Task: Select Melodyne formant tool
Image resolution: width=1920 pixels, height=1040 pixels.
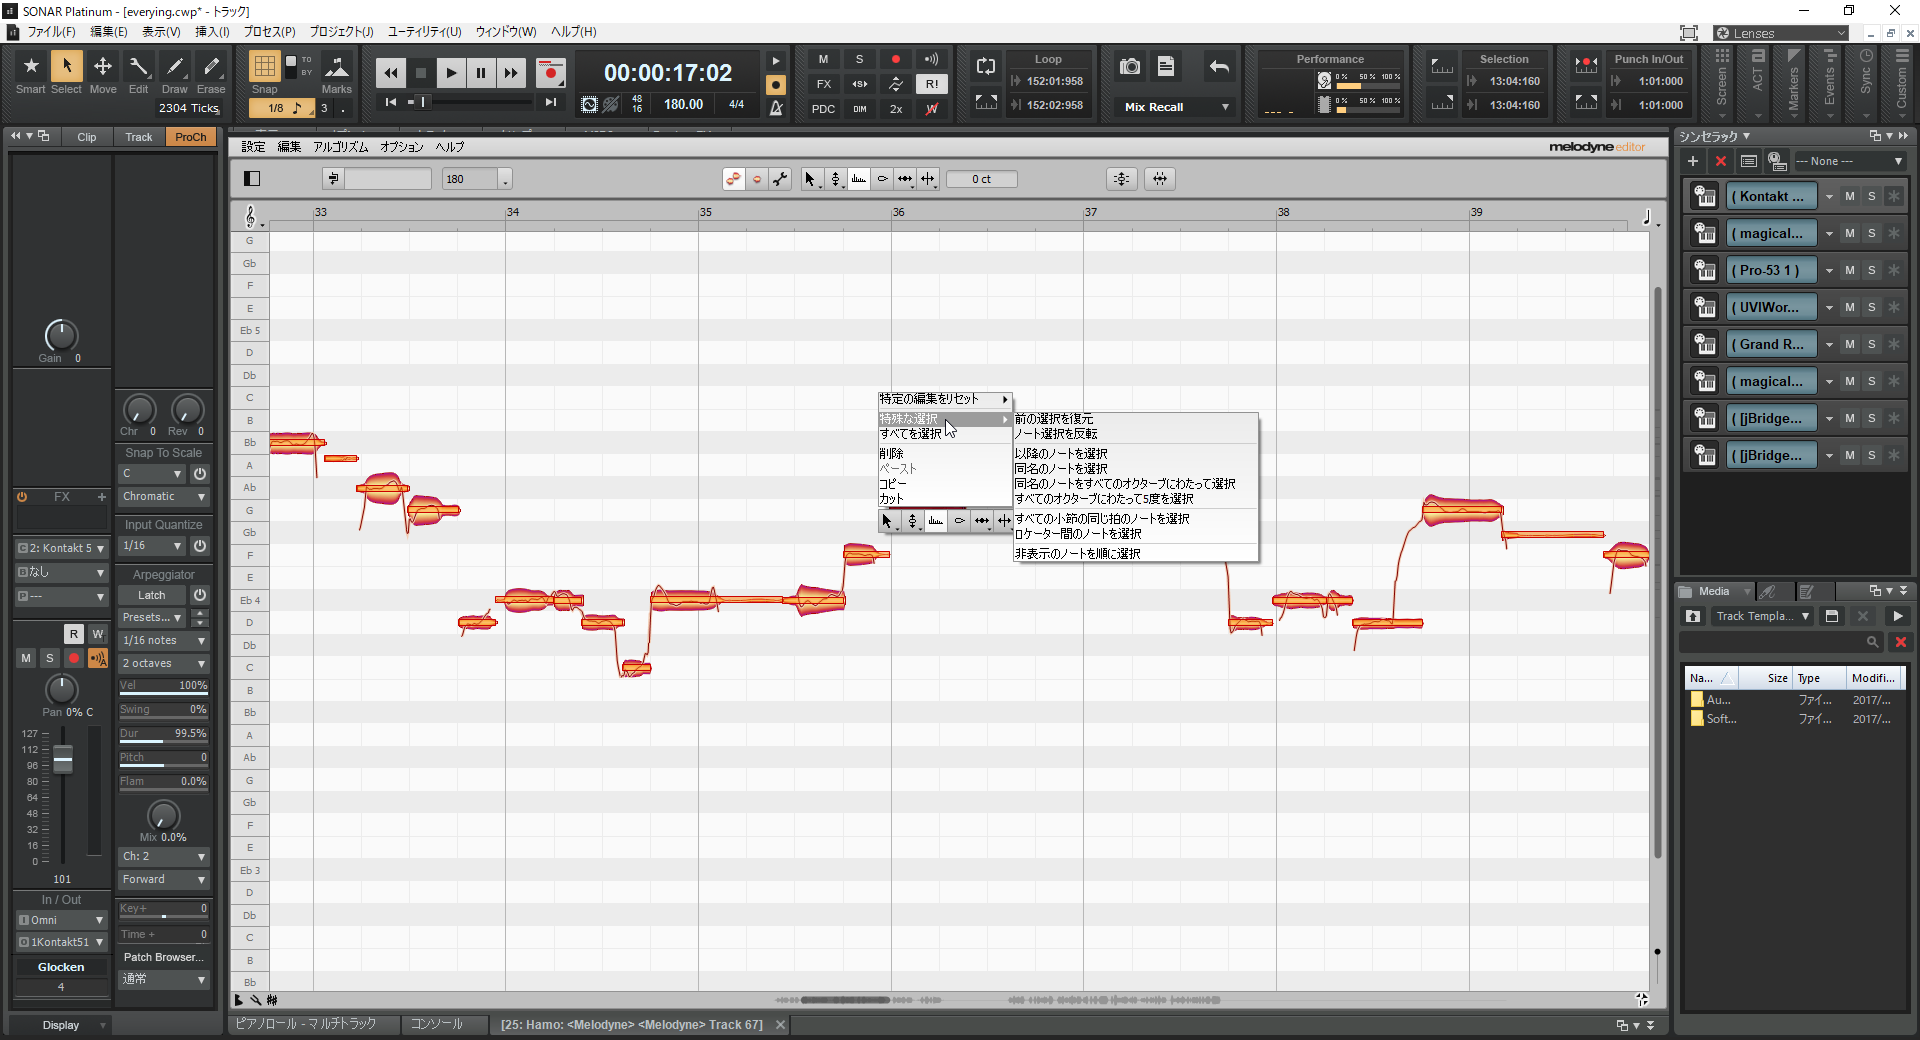Action: (859, 179)
